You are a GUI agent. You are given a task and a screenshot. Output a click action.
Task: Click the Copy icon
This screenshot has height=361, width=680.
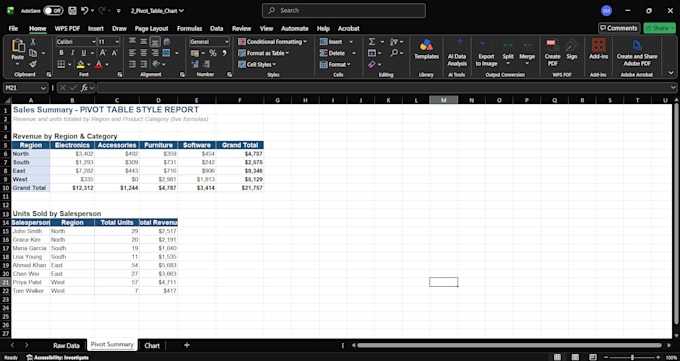(x=33, y=53)
